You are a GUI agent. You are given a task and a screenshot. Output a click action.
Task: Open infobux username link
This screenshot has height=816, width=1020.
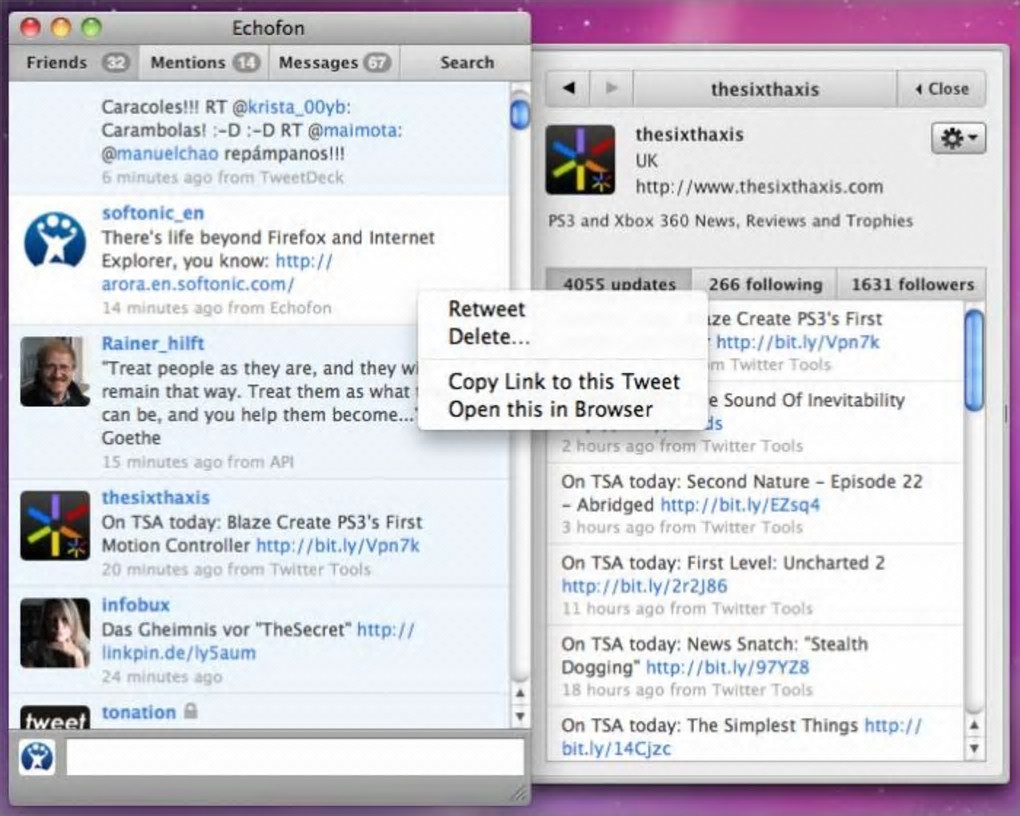[135, 605]
